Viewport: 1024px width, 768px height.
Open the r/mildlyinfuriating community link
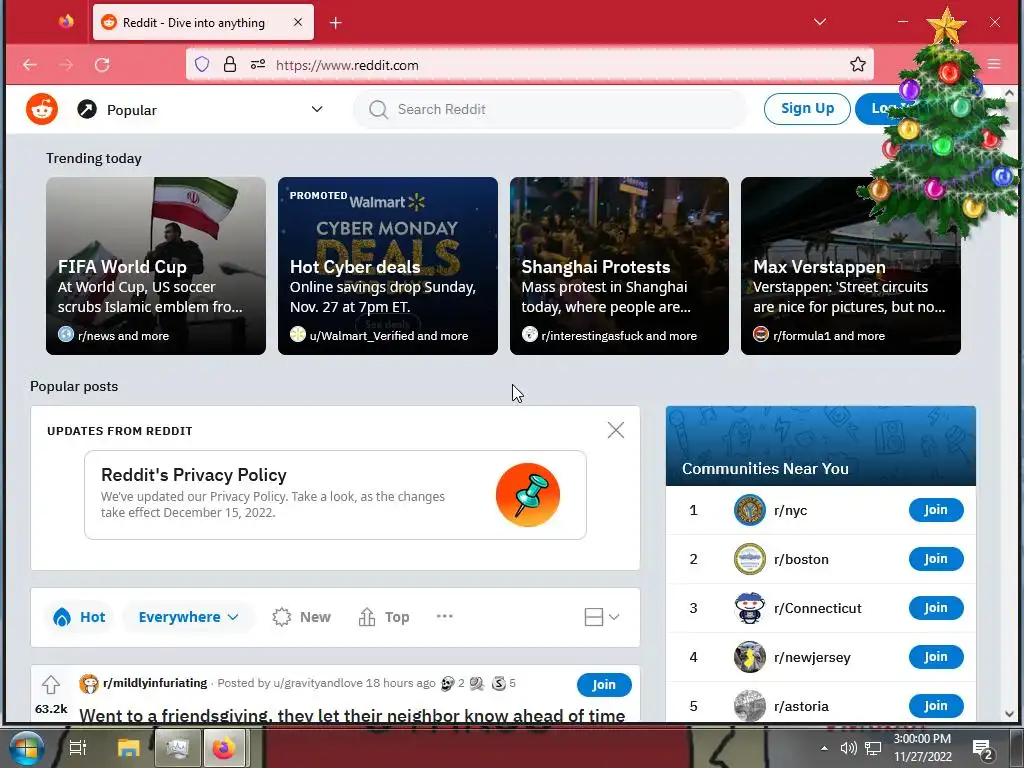(x=155, y=682)
